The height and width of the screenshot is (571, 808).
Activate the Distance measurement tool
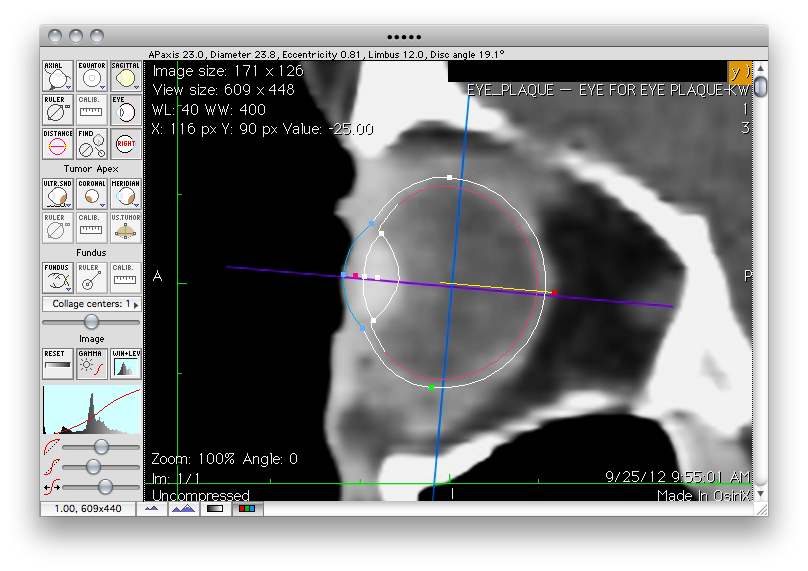58,144
